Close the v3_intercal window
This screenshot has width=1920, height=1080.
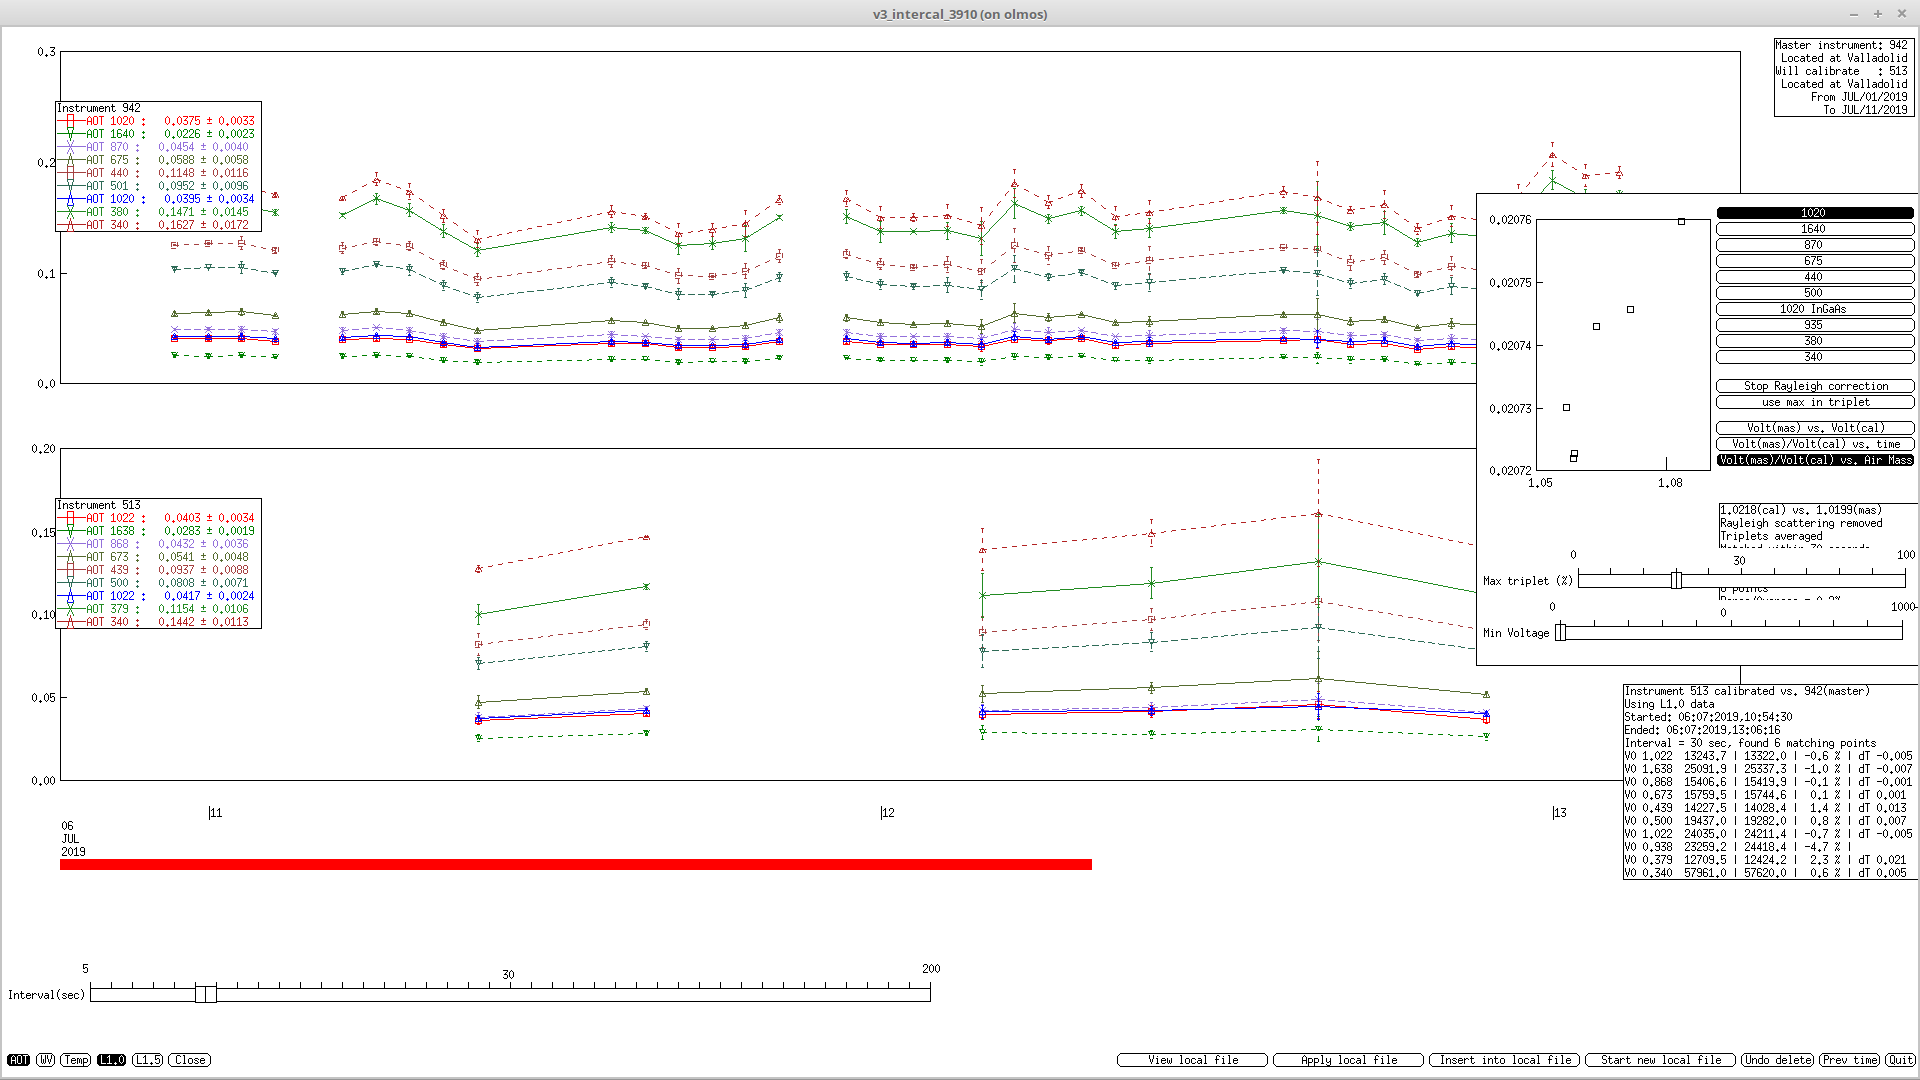point(1902,14)
